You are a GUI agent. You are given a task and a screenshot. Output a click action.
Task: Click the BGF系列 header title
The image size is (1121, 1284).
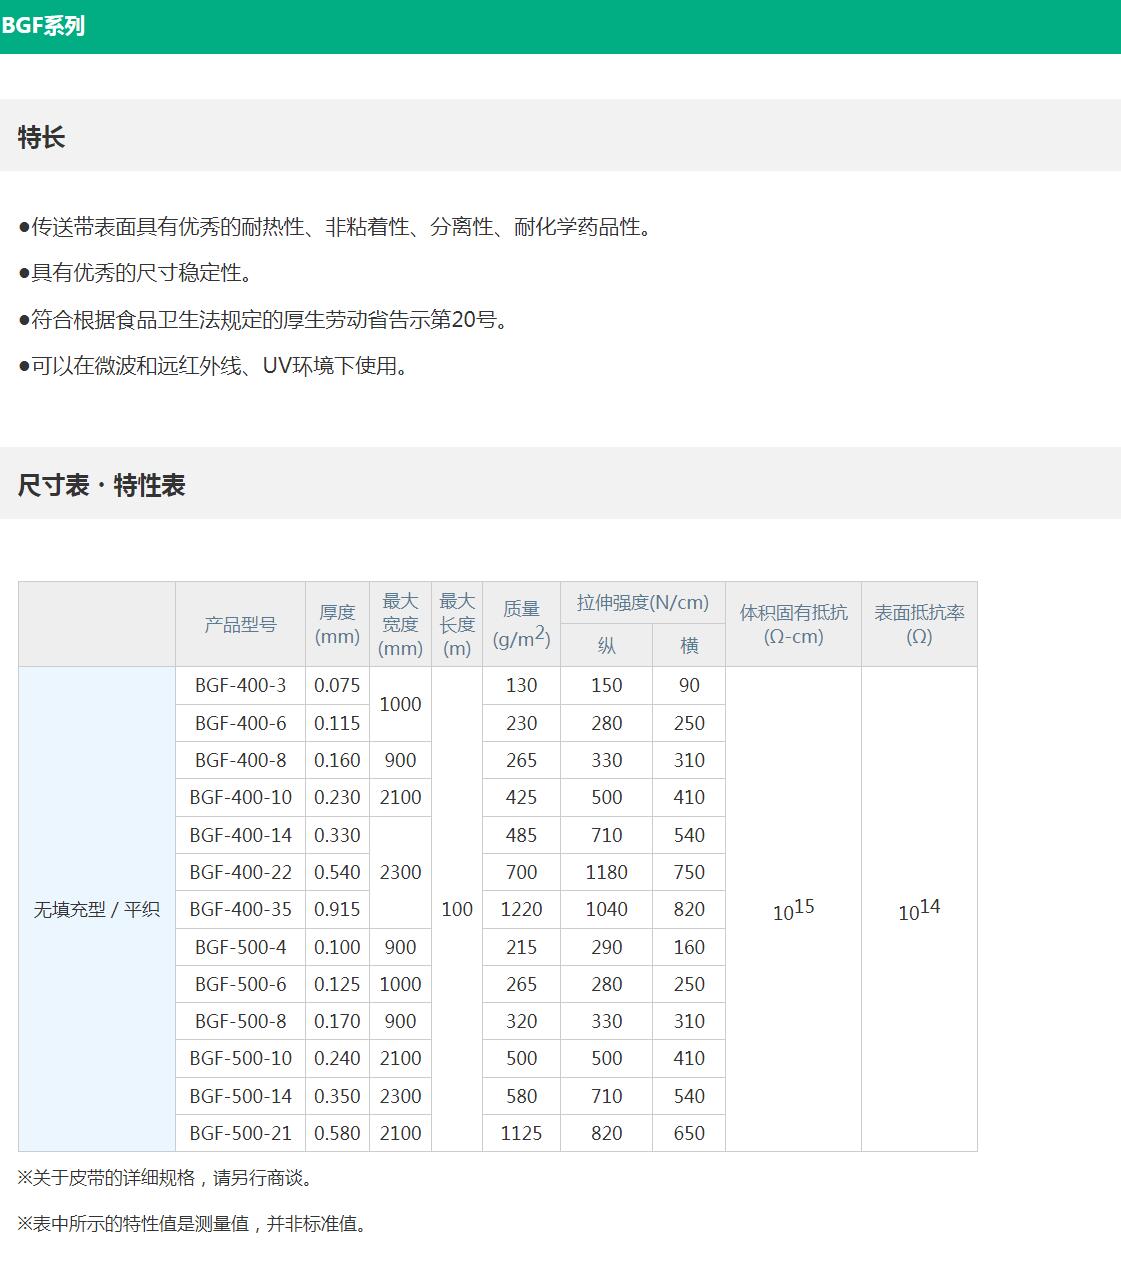pyautogui.click(x=43, y=26)
